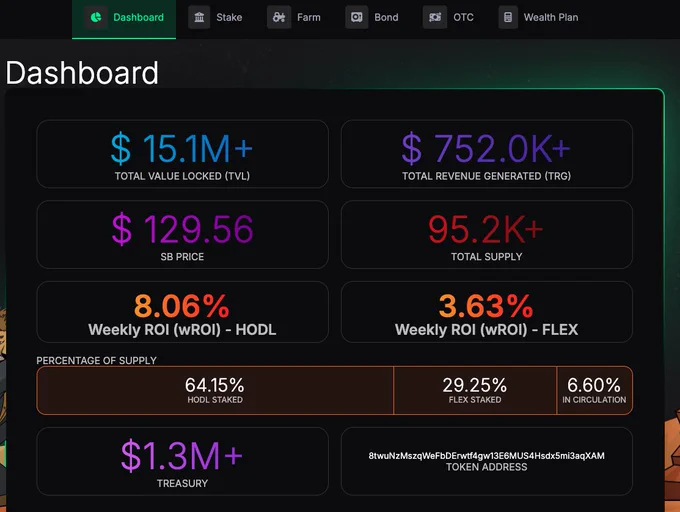Select the 29.25% FLEX STAKED segment

point(475,390)
